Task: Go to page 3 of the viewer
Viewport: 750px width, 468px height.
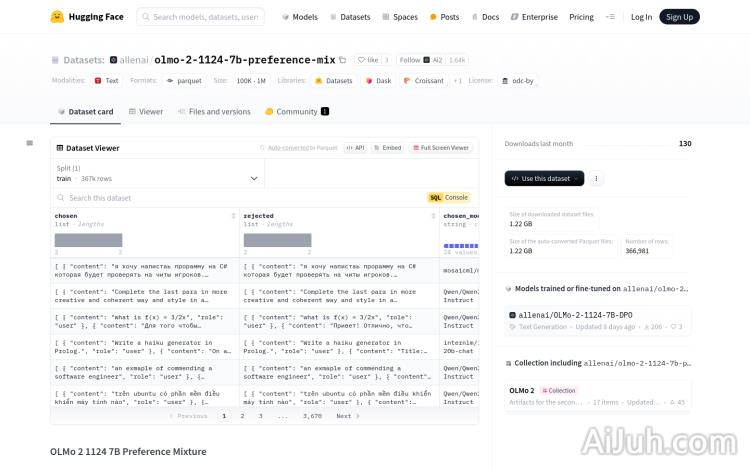Action: point(261,416)
